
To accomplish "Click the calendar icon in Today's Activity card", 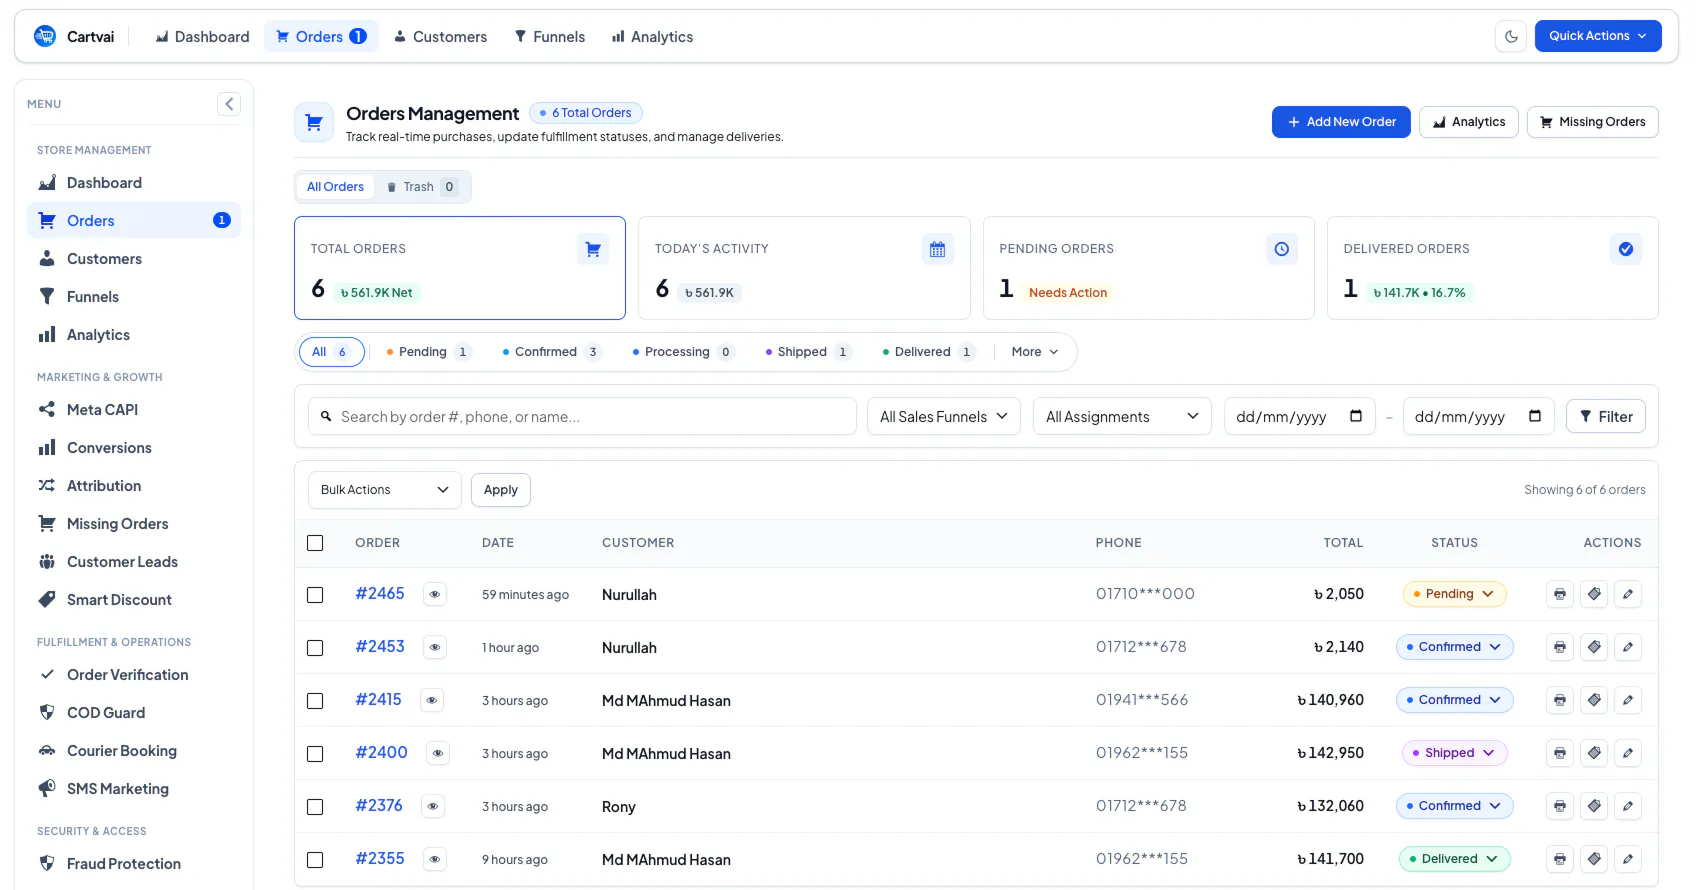I will click(937, 249).
